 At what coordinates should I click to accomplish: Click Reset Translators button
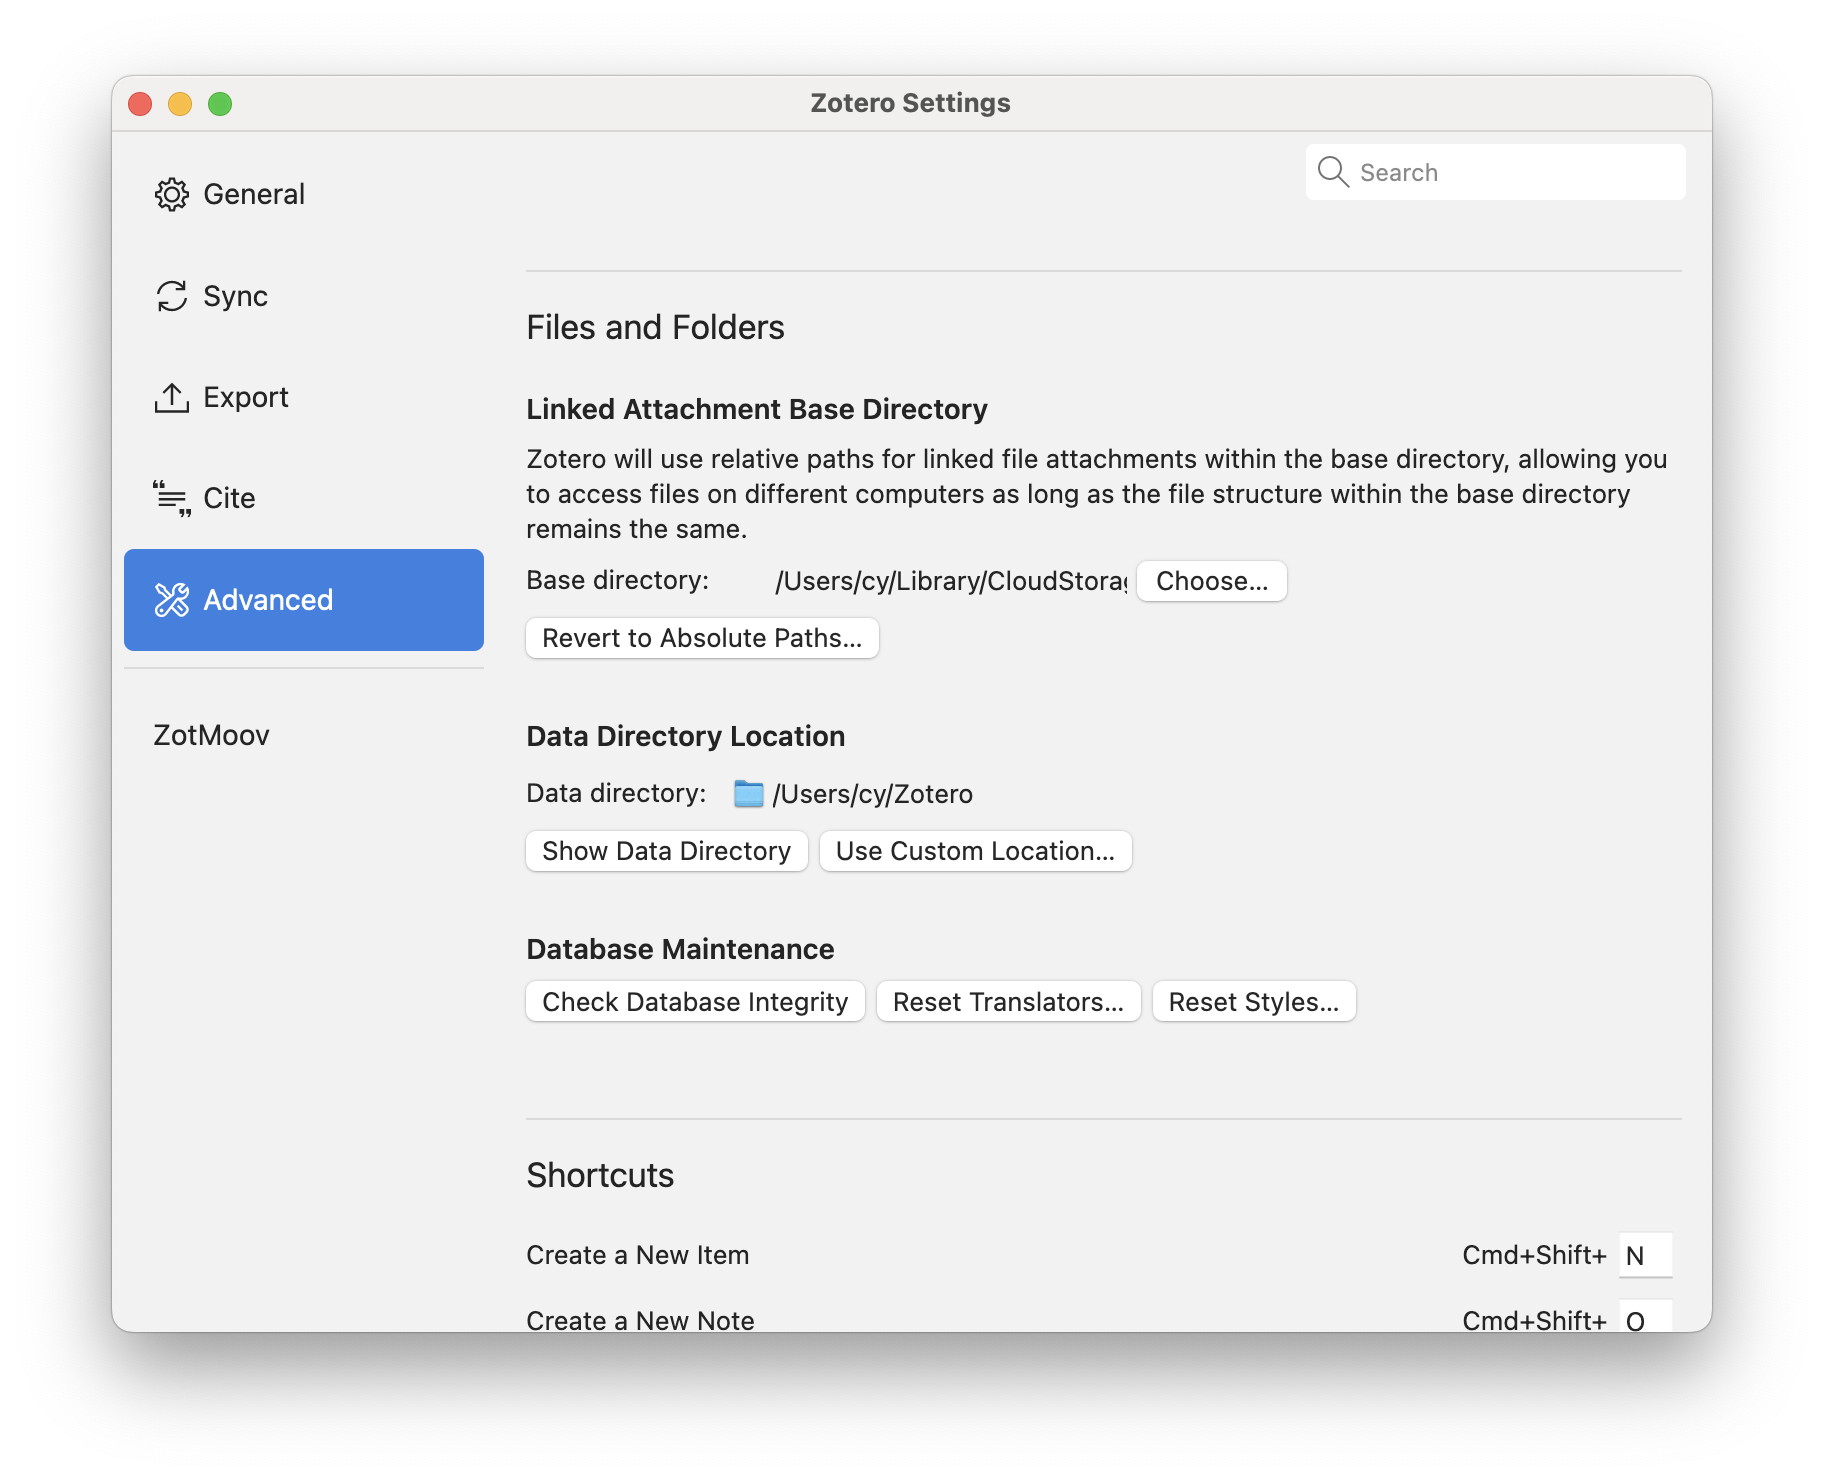pyautogui.click(x=1008, y=1002)
